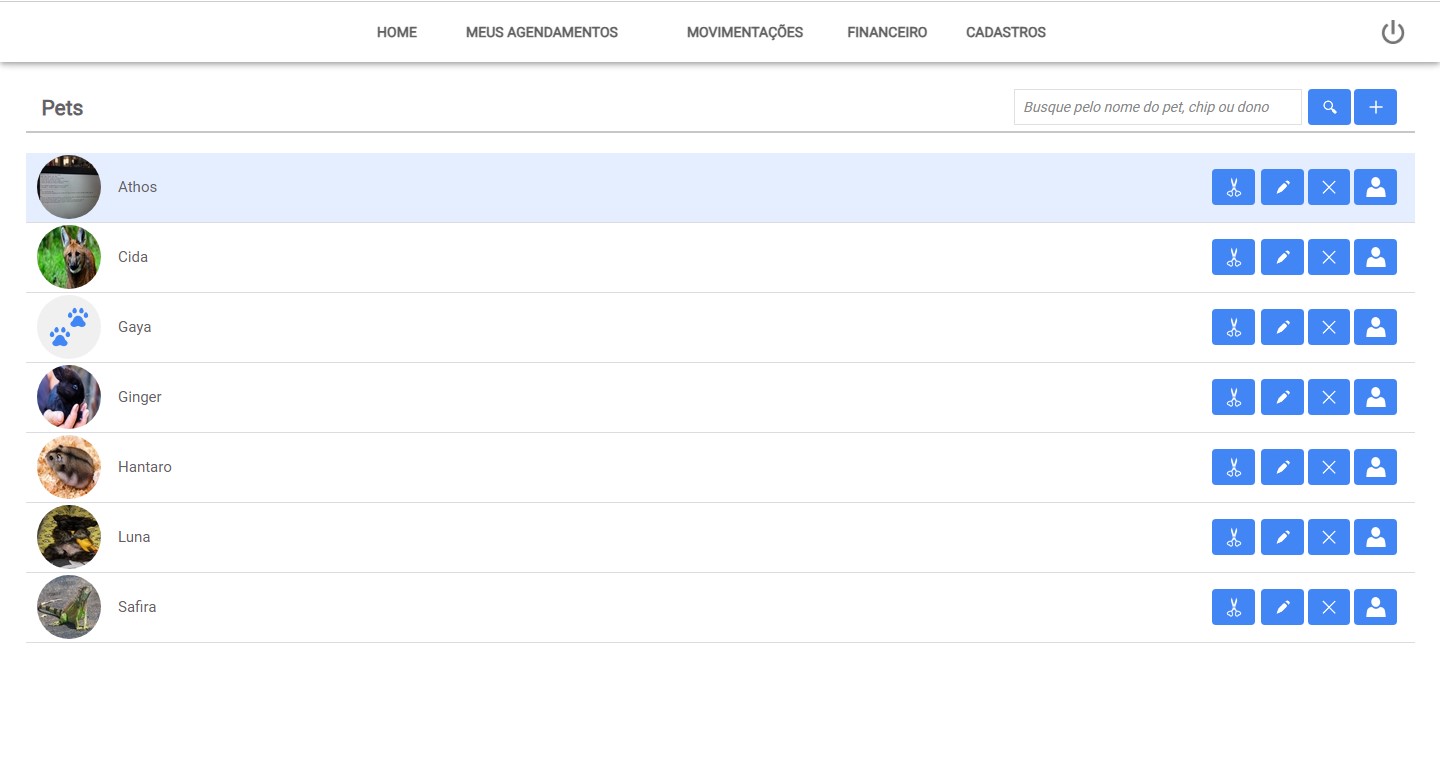This screenshot has height=773, width=1440.
Task: Select the Hantaro pet name
Action: pyautogui.click(x=145, y=467)
